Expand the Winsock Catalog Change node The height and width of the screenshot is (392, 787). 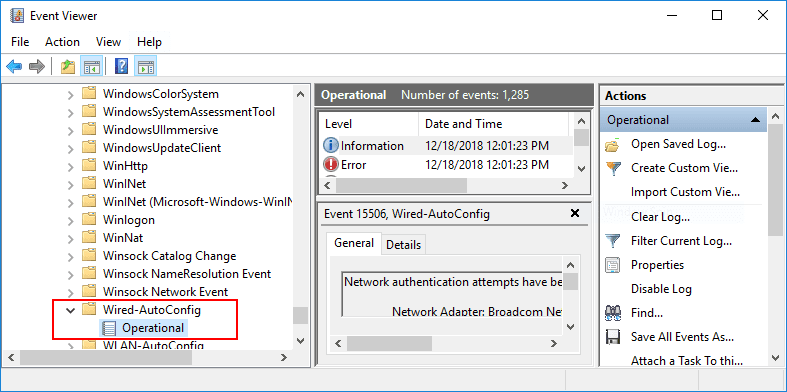pos(71,256)
